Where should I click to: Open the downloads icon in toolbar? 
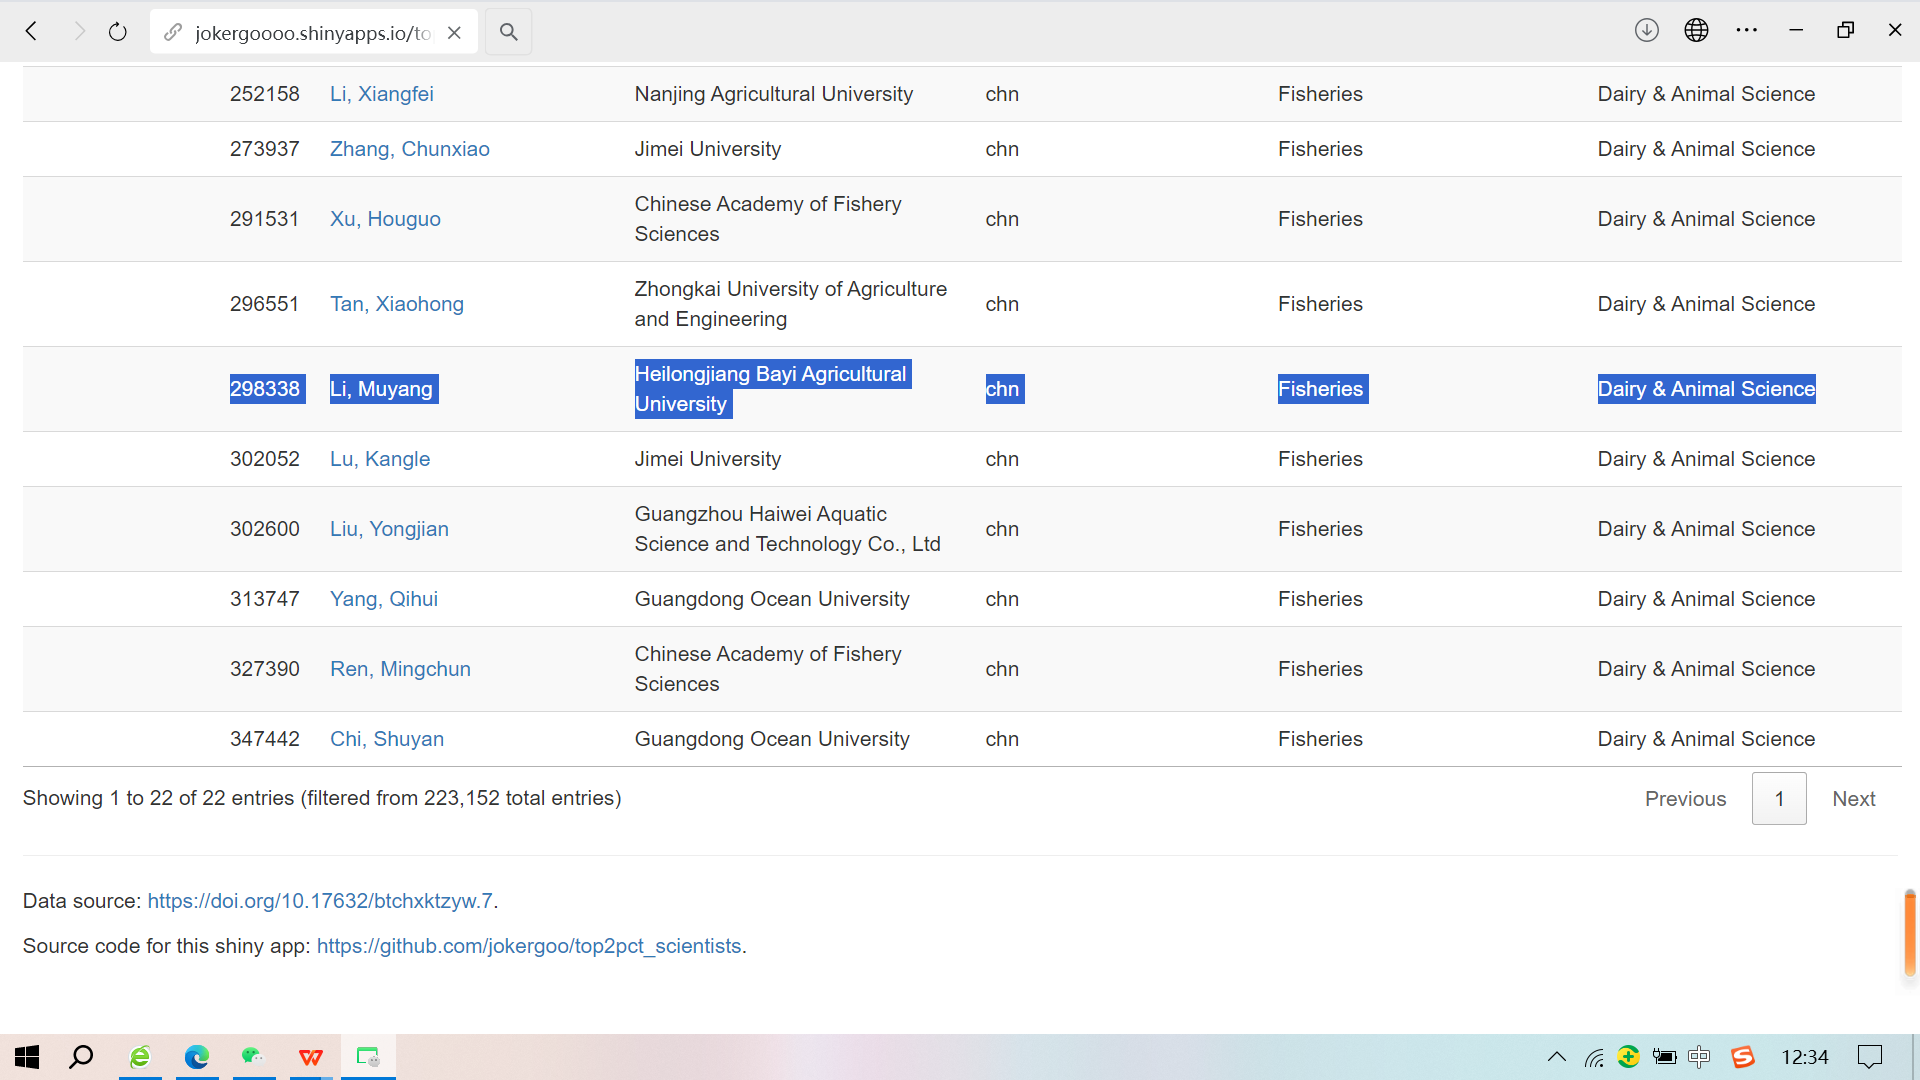(1646, 30)
